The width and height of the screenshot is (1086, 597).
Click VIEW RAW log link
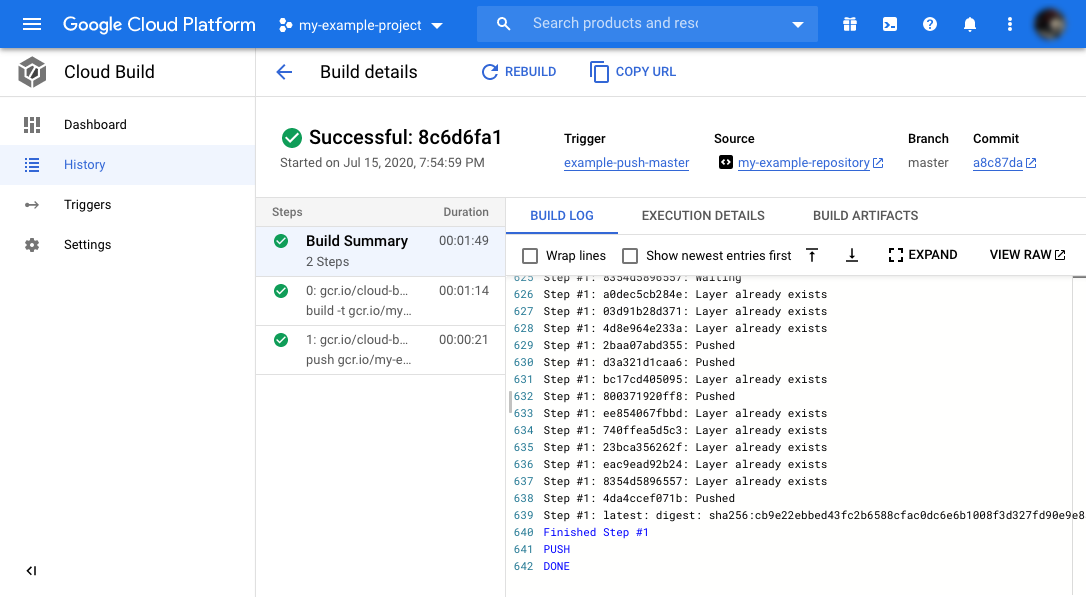pos(1027,255)
